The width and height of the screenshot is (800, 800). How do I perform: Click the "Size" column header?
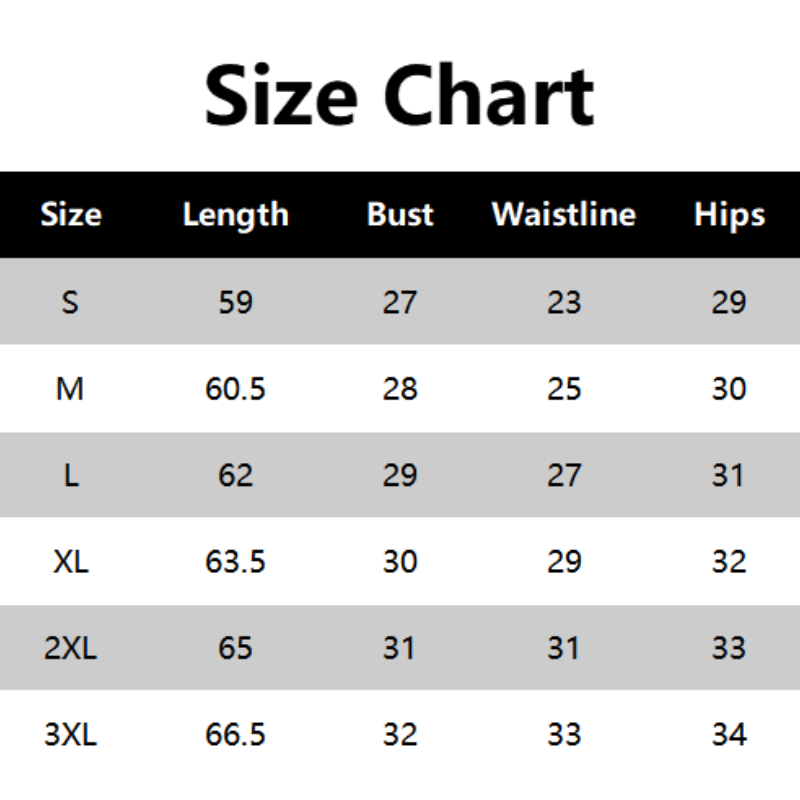[x=70, y=215]
